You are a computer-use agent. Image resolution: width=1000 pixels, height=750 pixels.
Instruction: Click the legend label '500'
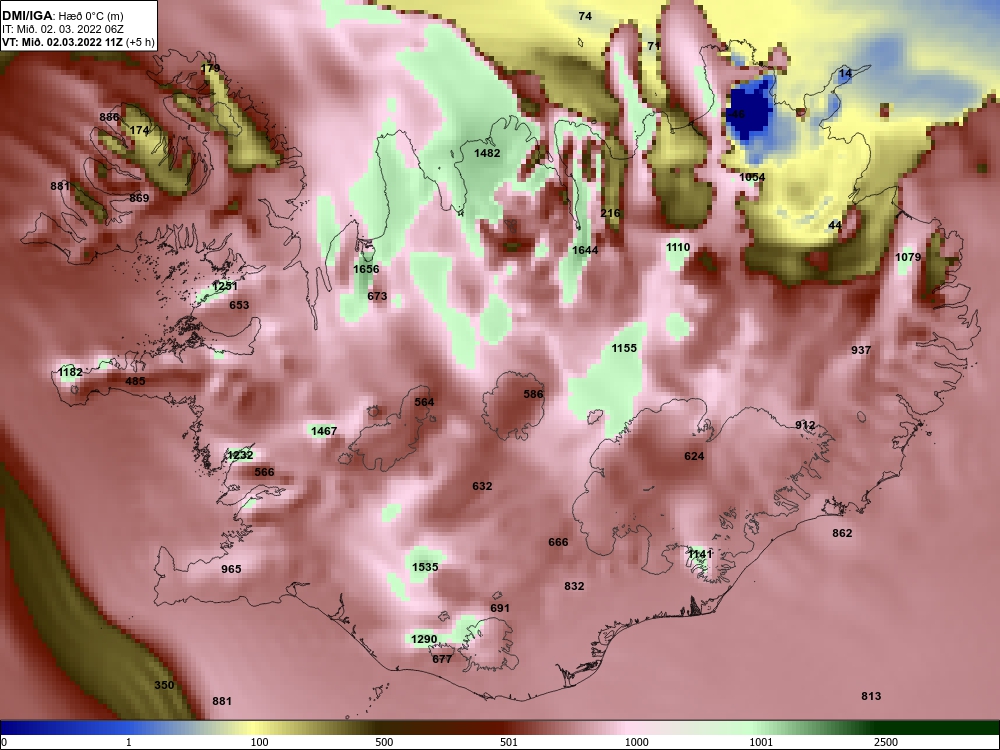384,742
